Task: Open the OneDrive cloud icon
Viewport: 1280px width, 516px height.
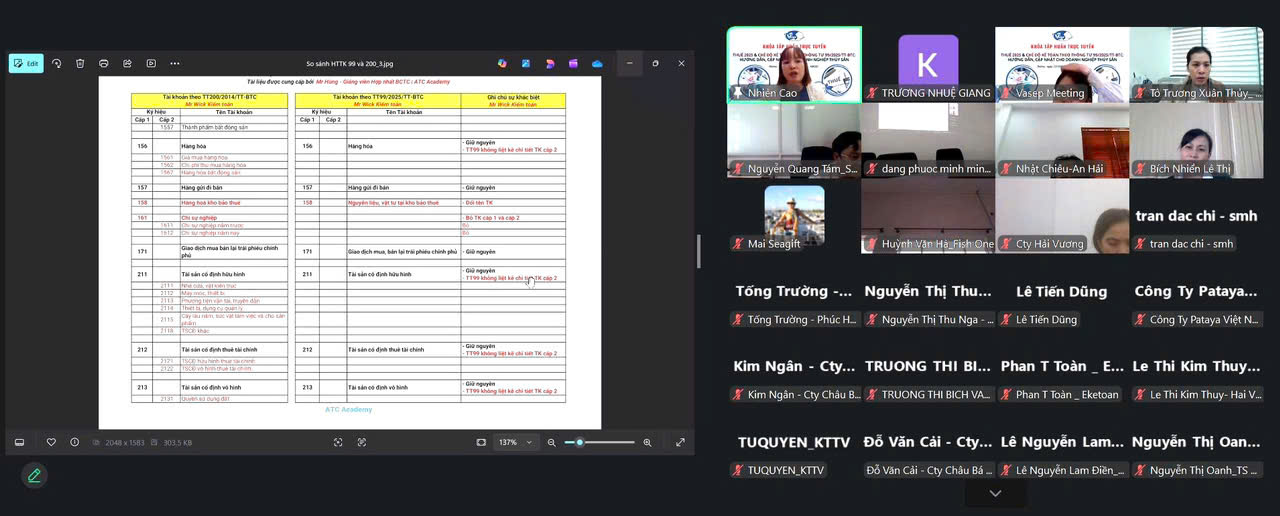Action: [597, 63]
